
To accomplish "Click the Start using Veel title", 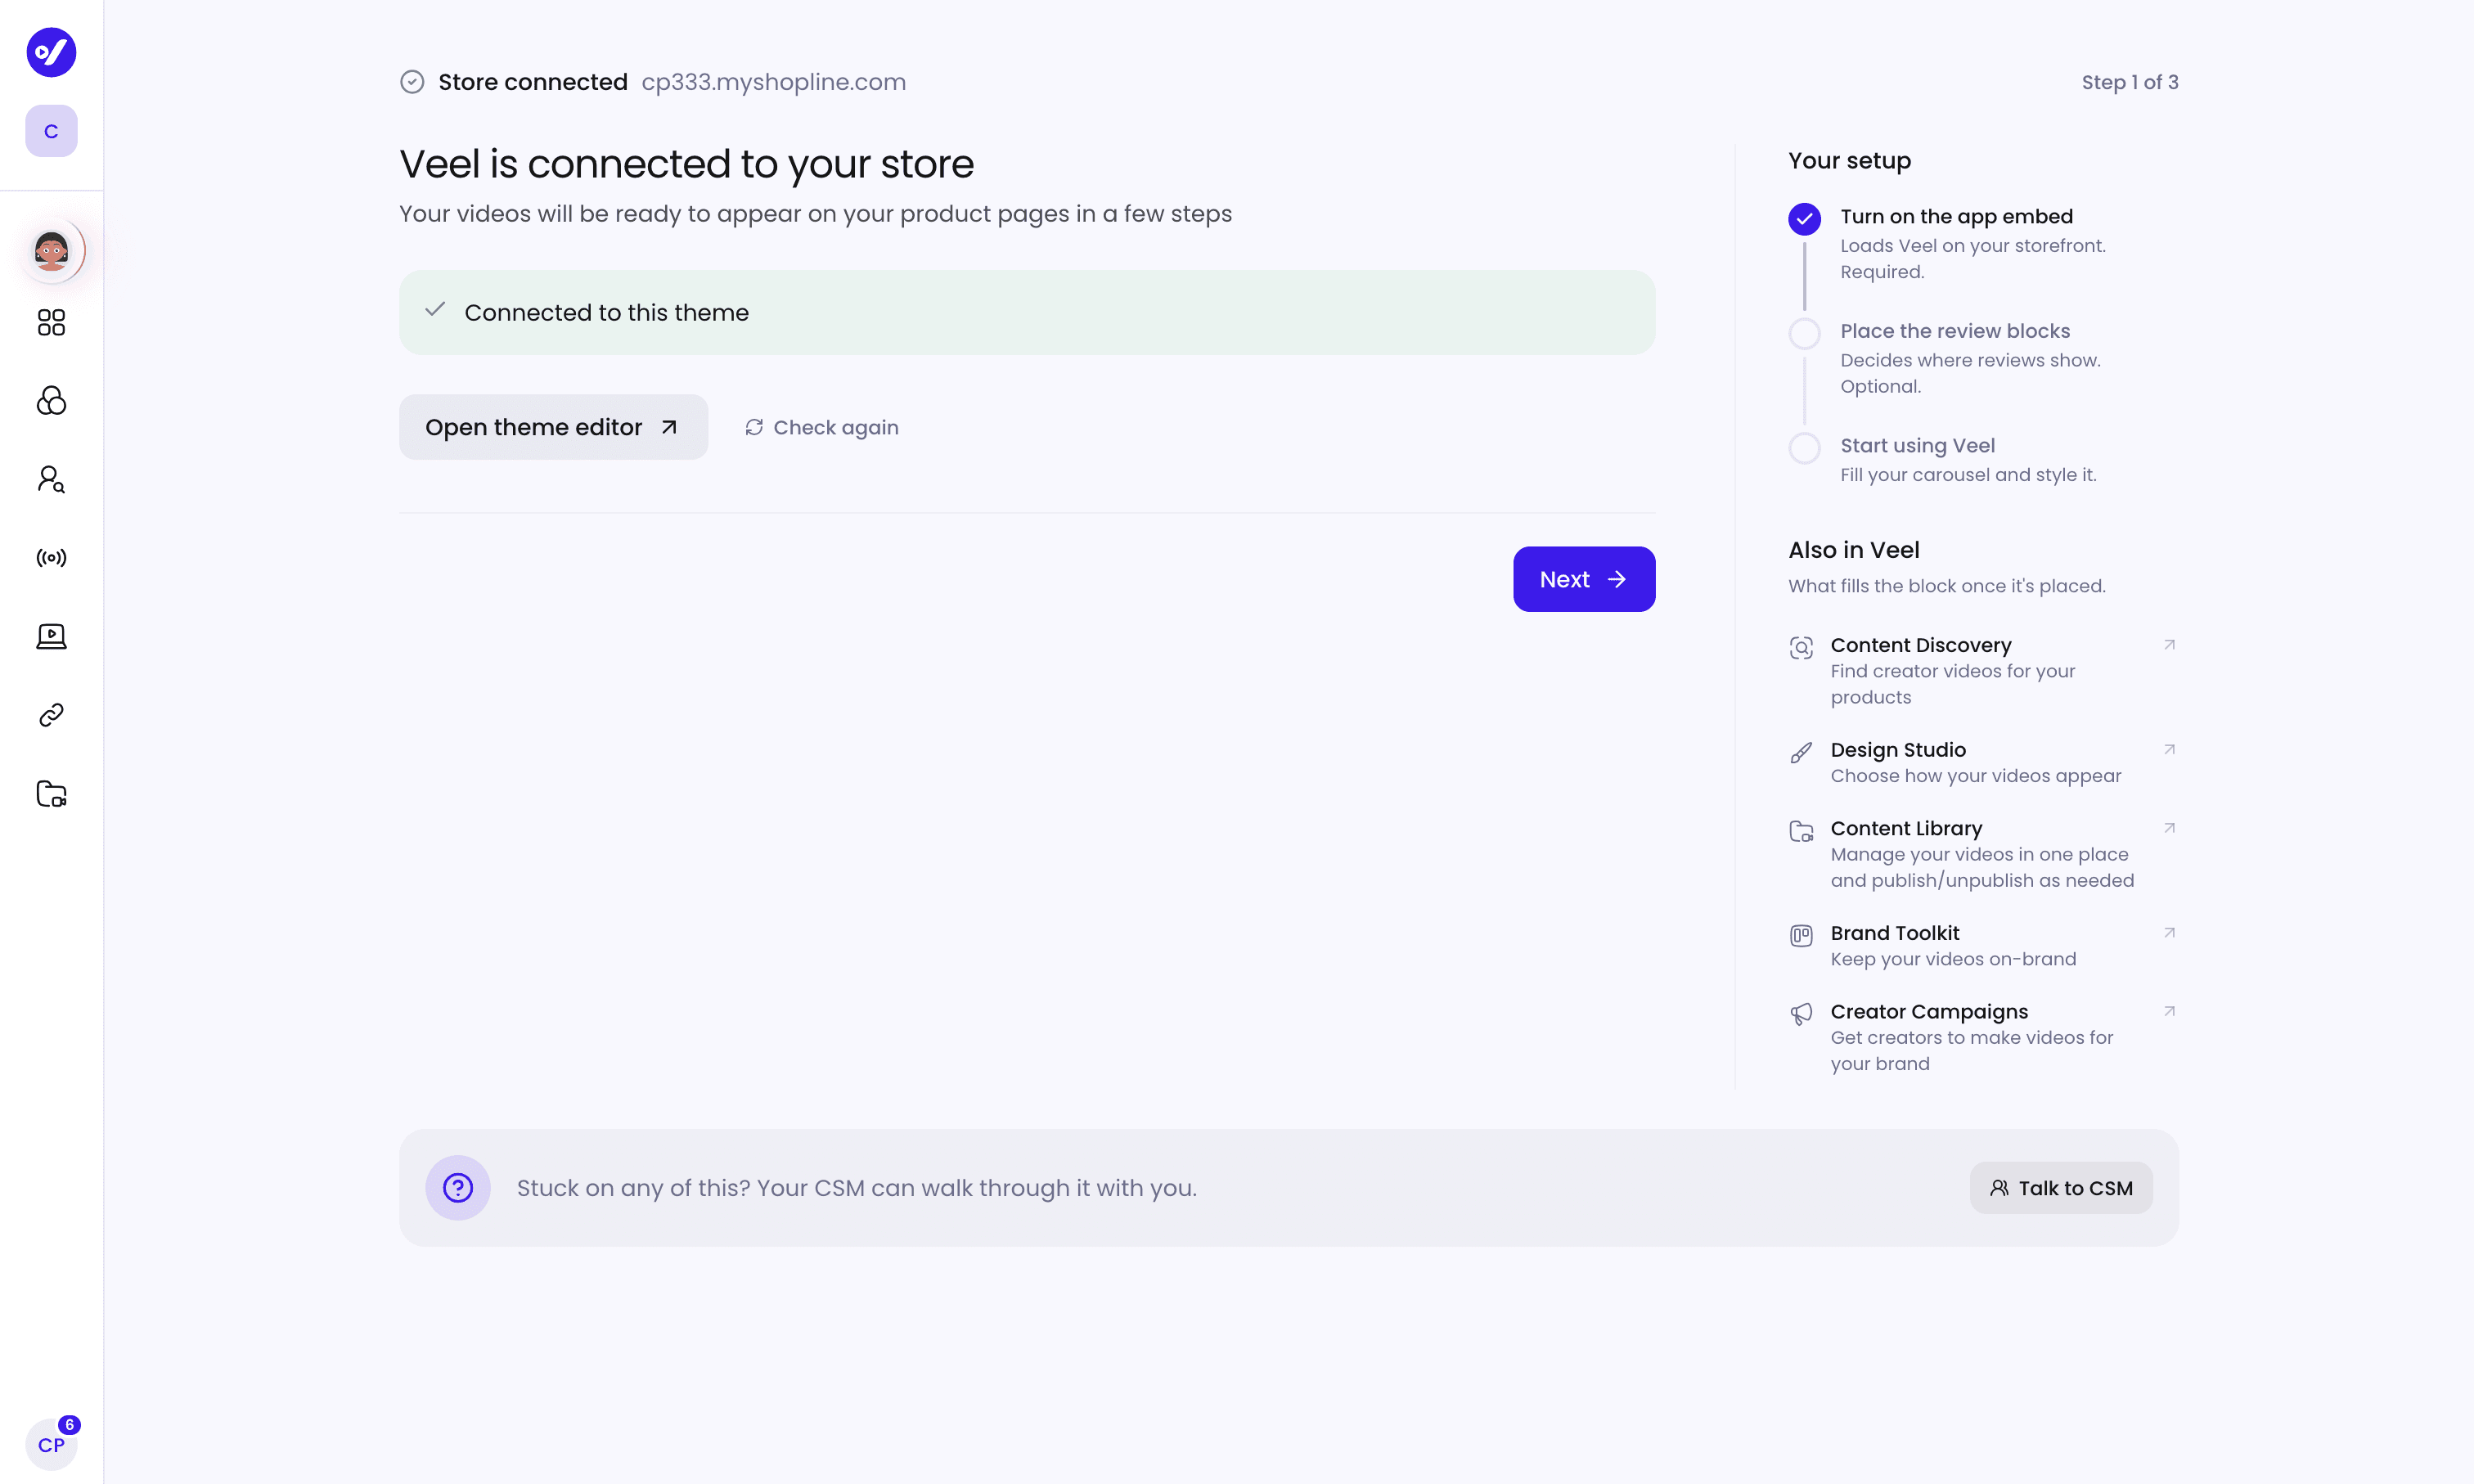I will pos(1917,446).
